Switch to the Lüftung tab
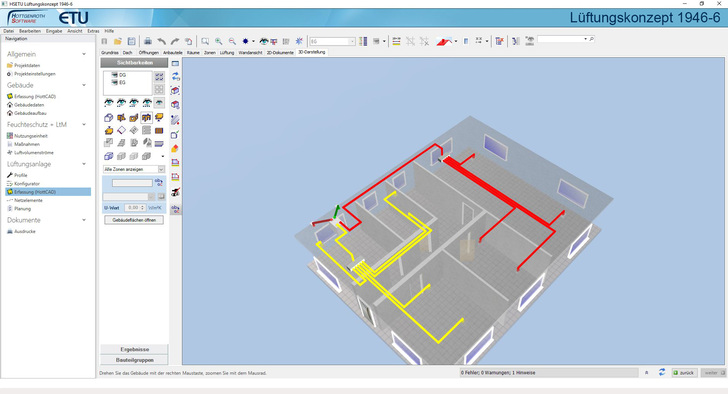 (227, 52)
